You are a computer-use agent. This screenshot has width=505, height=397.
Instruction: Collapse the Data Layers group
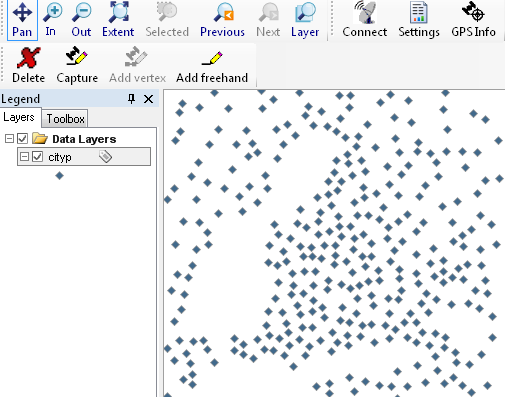(9, 138)
